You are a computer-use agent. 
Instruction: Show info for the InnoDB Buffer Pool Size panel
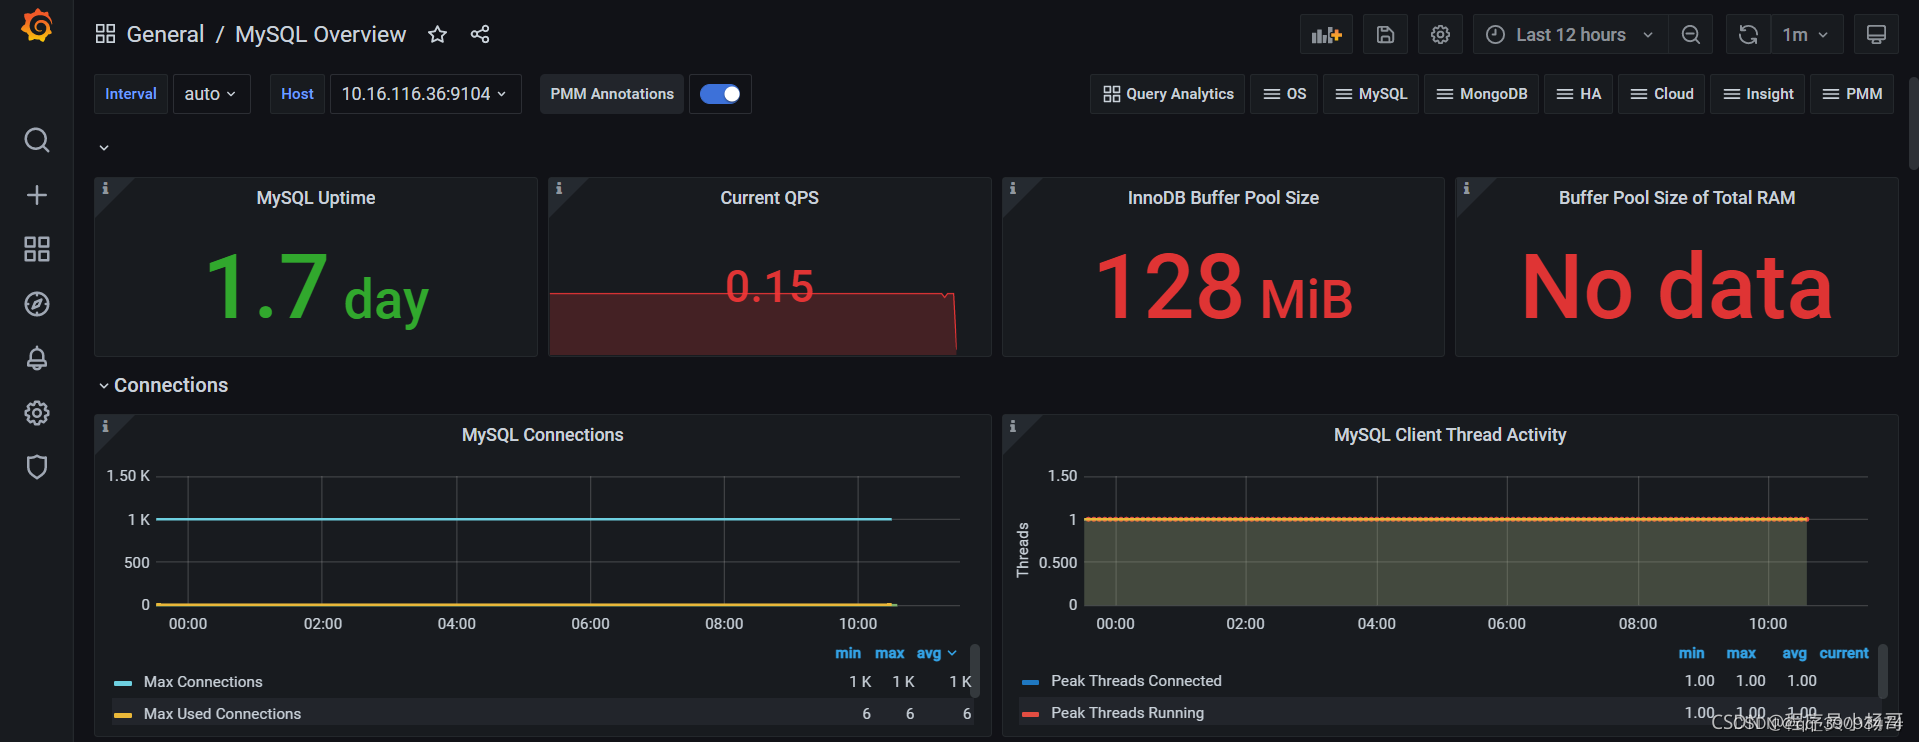[1013, 188]
